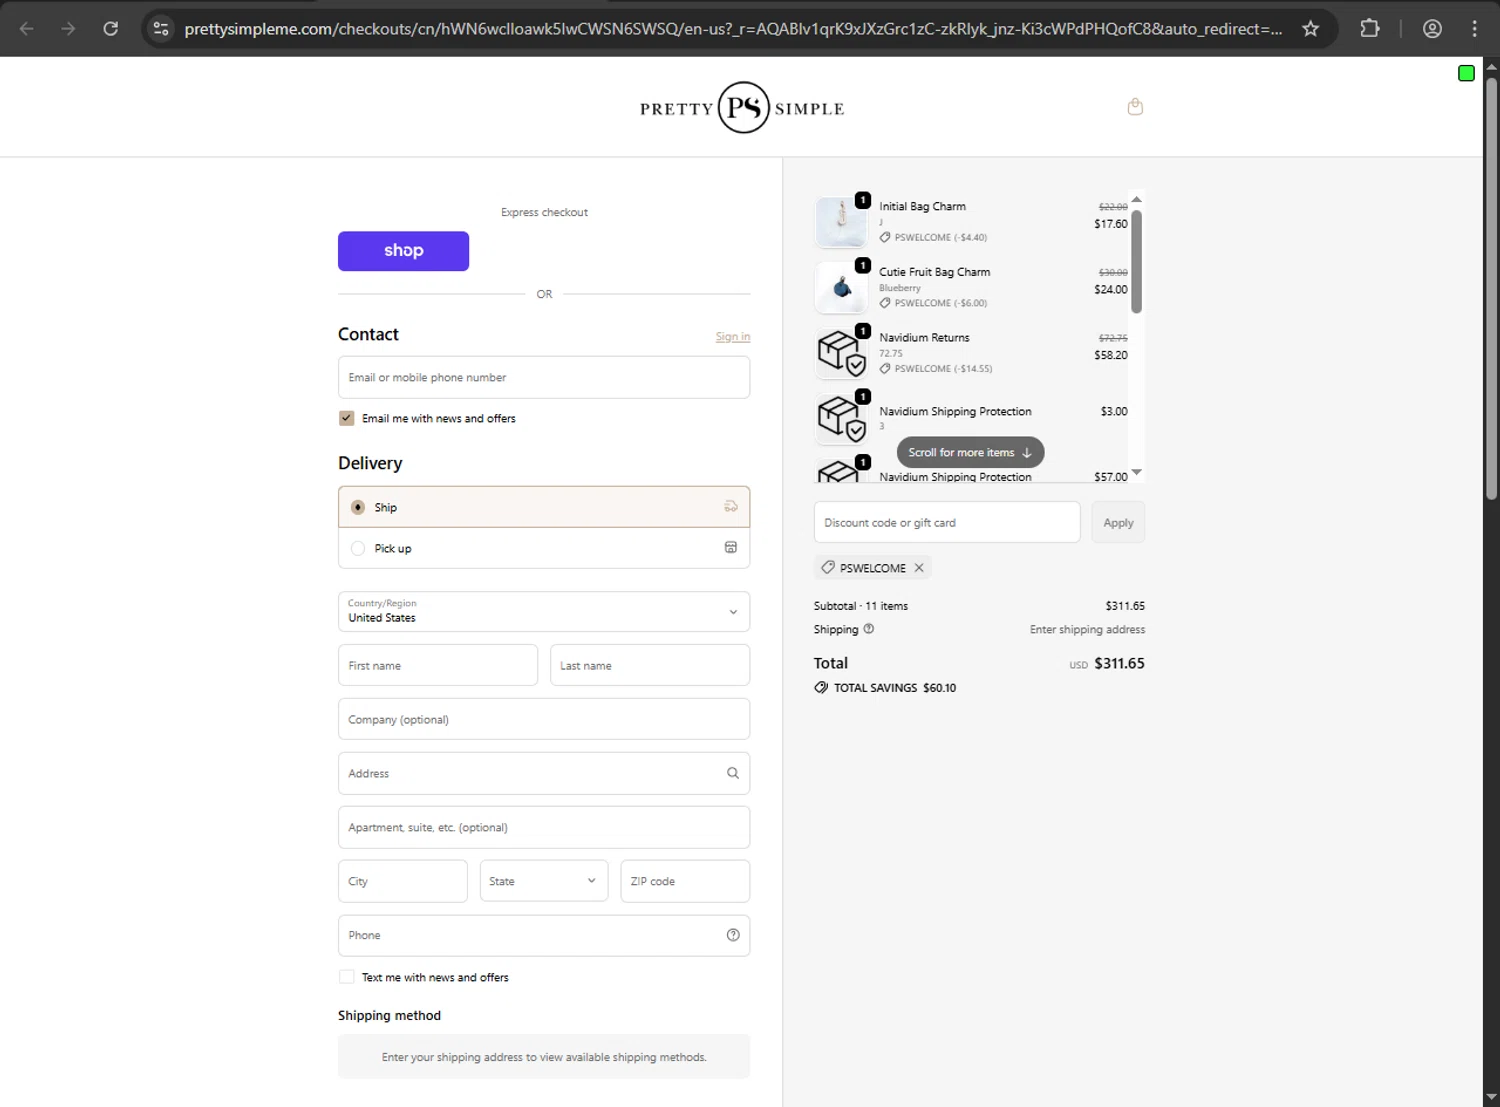Bookmark this page with the star icon
Screen dimensions: 1500x1107
point(1310,28)
